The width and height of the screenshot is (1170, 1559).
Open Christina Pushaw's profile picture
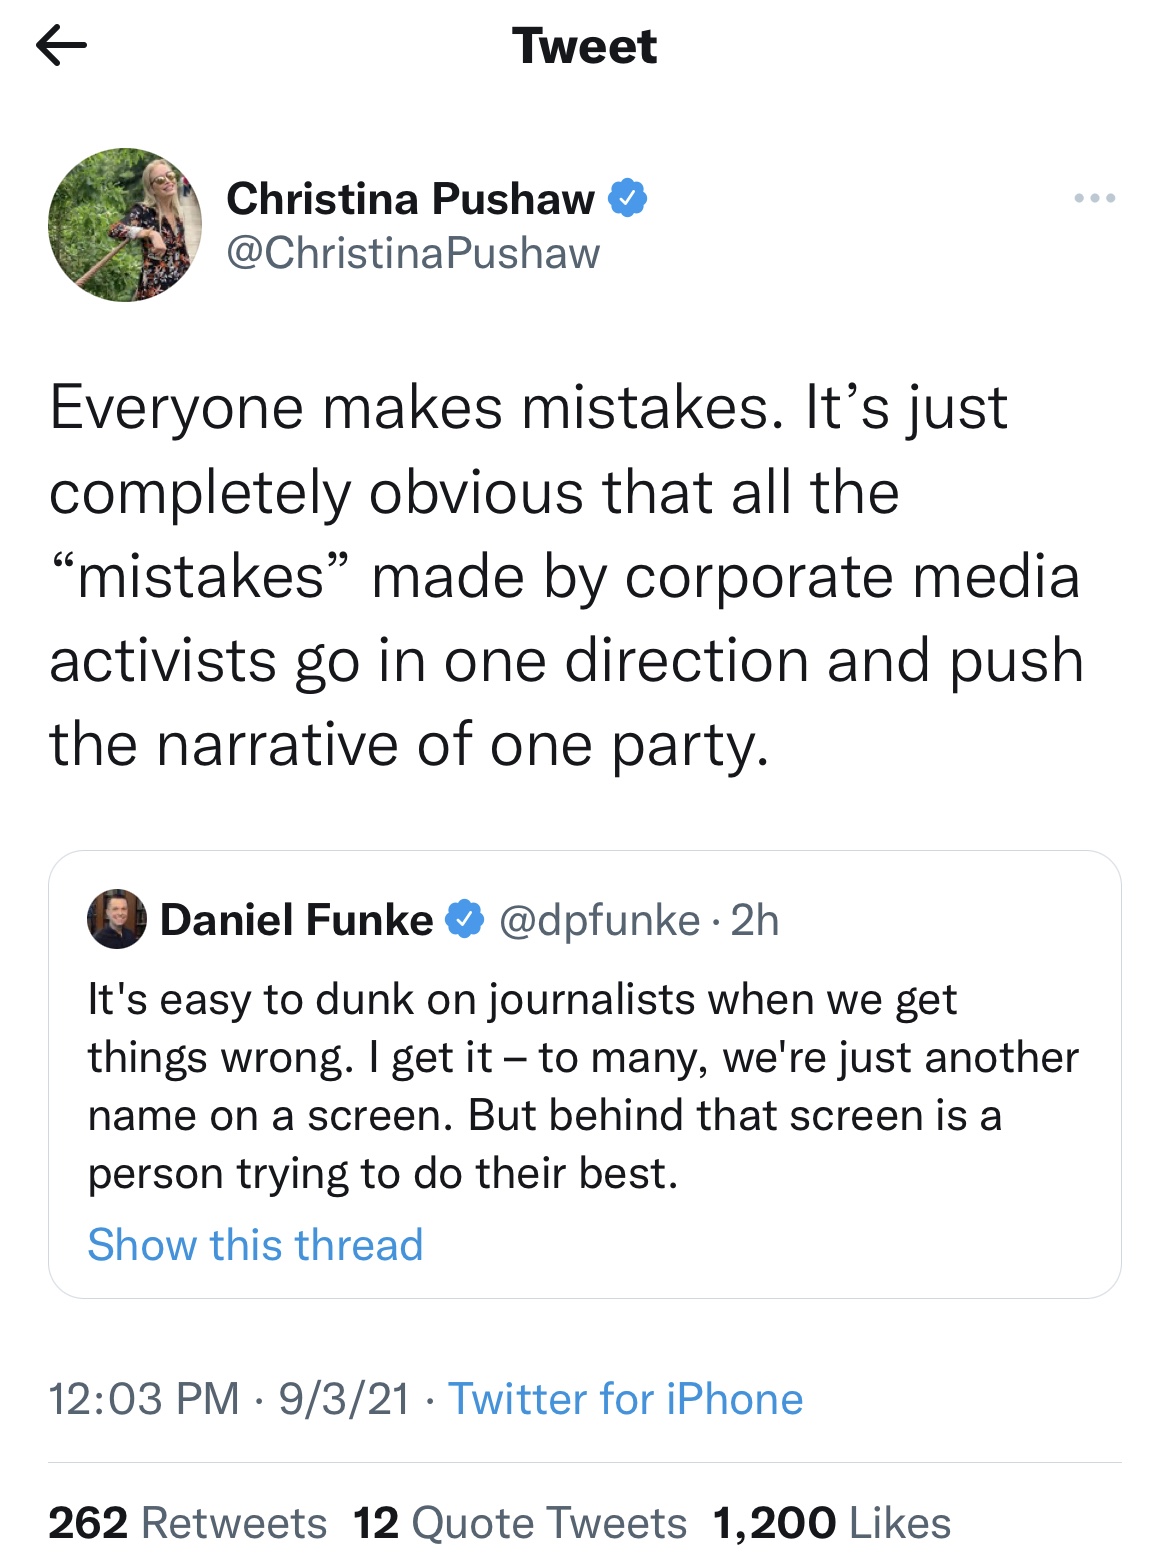point(125,225)
